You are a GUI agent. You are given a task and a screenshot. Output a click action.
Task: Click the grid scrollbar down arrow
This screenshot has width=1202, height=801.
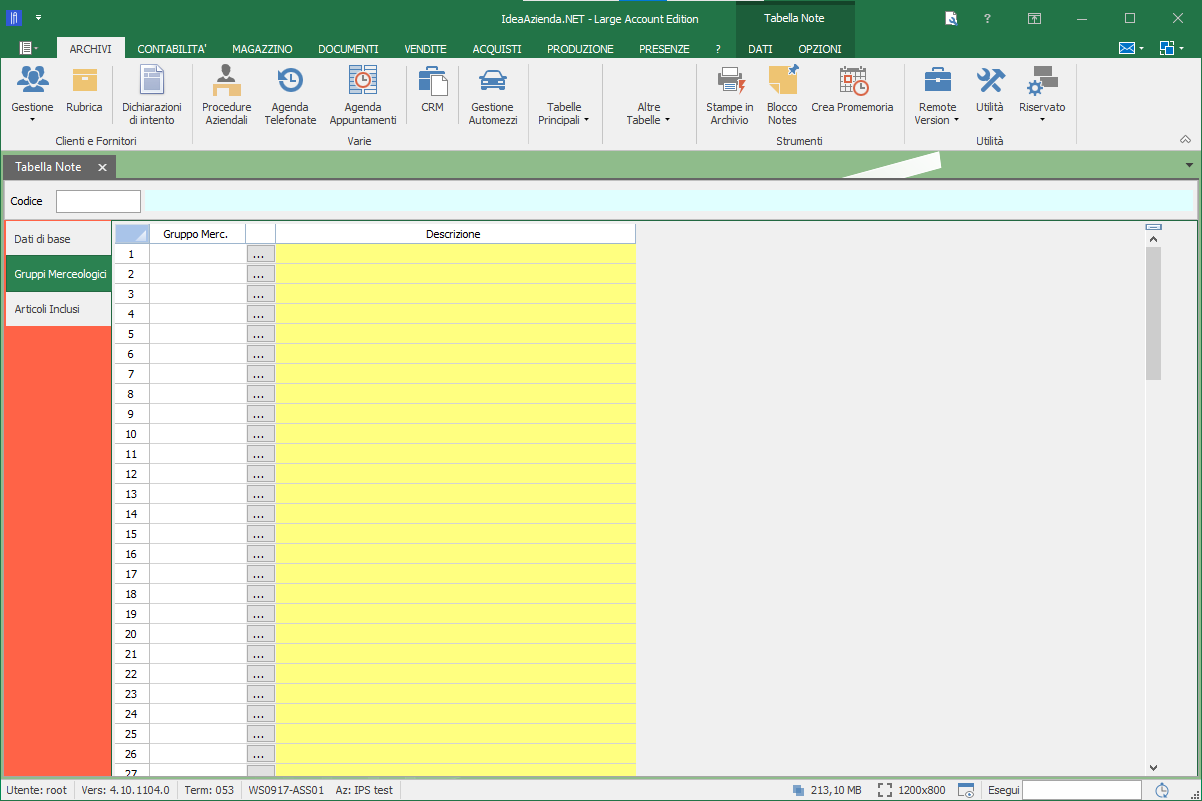[x=1153, y=767]
